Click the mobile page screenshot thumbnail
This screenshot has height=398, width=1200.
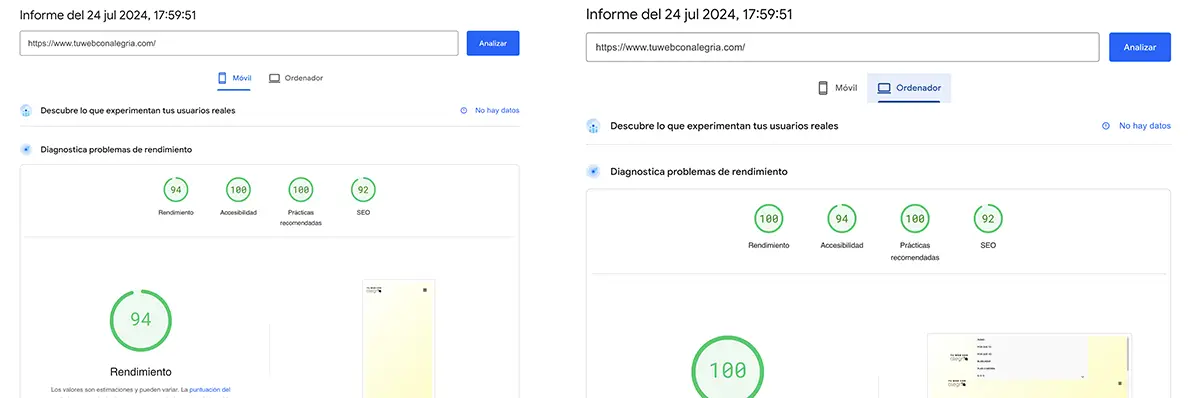pos(398,338)
